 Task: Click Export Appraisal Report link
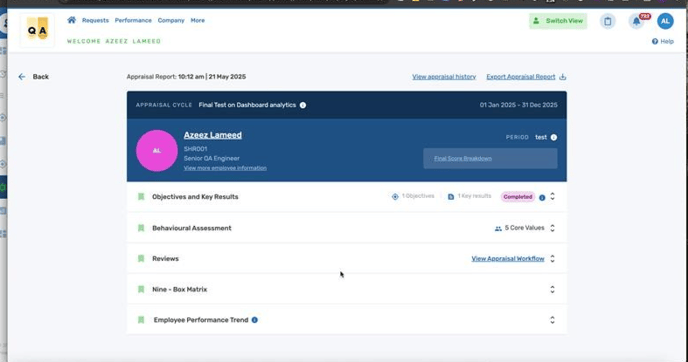point(520,77)
